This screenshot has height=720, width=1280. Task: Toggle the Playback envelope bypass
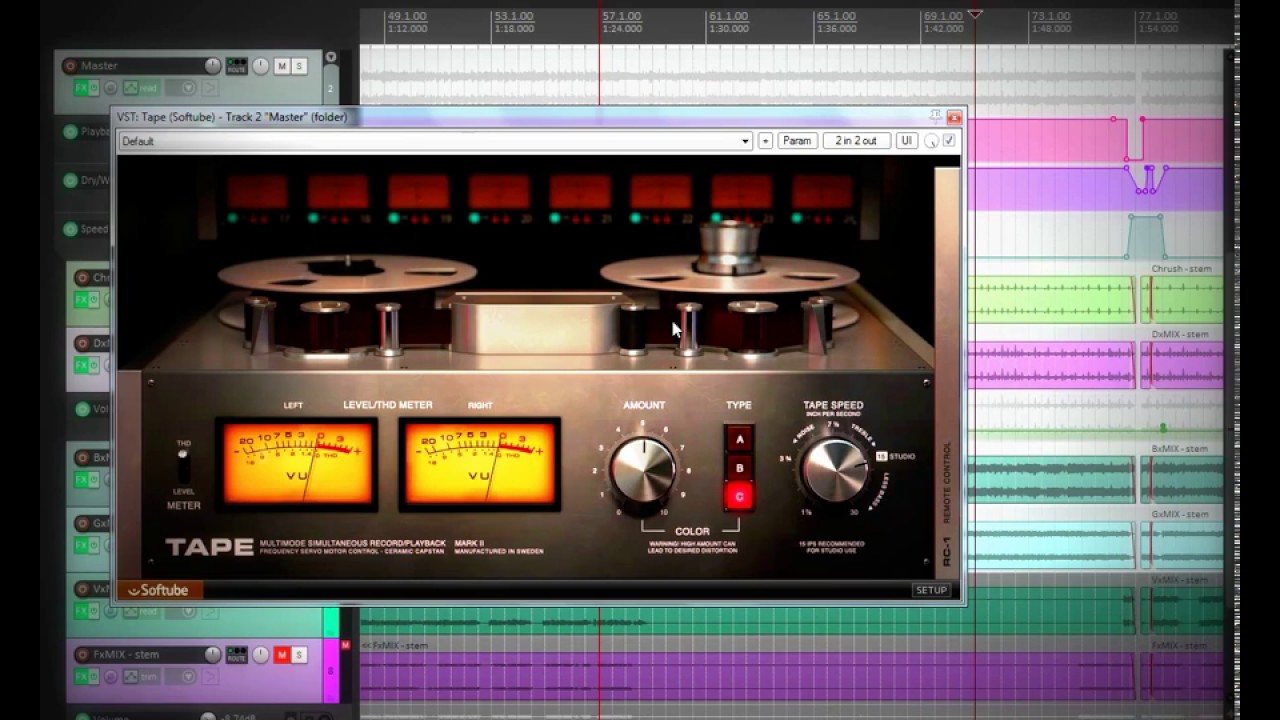pos(70,132)
